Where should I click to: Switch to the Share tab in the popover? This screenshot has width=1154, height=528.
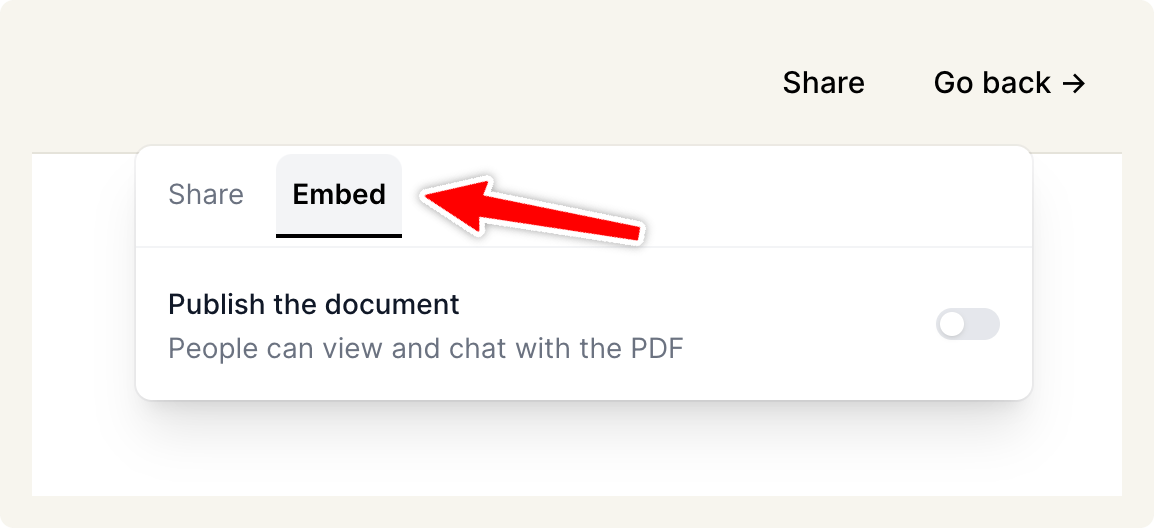tap(206, 194)
